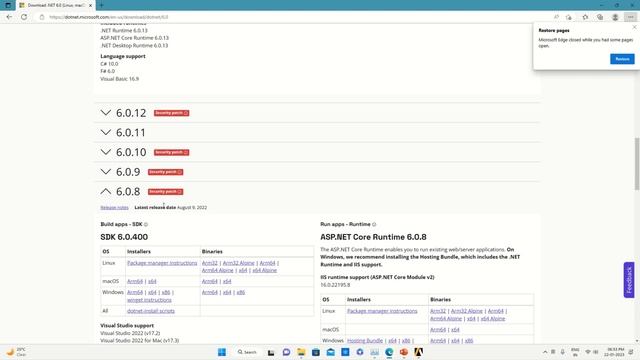Open SDK Linux Package manager instructions link

162,263
